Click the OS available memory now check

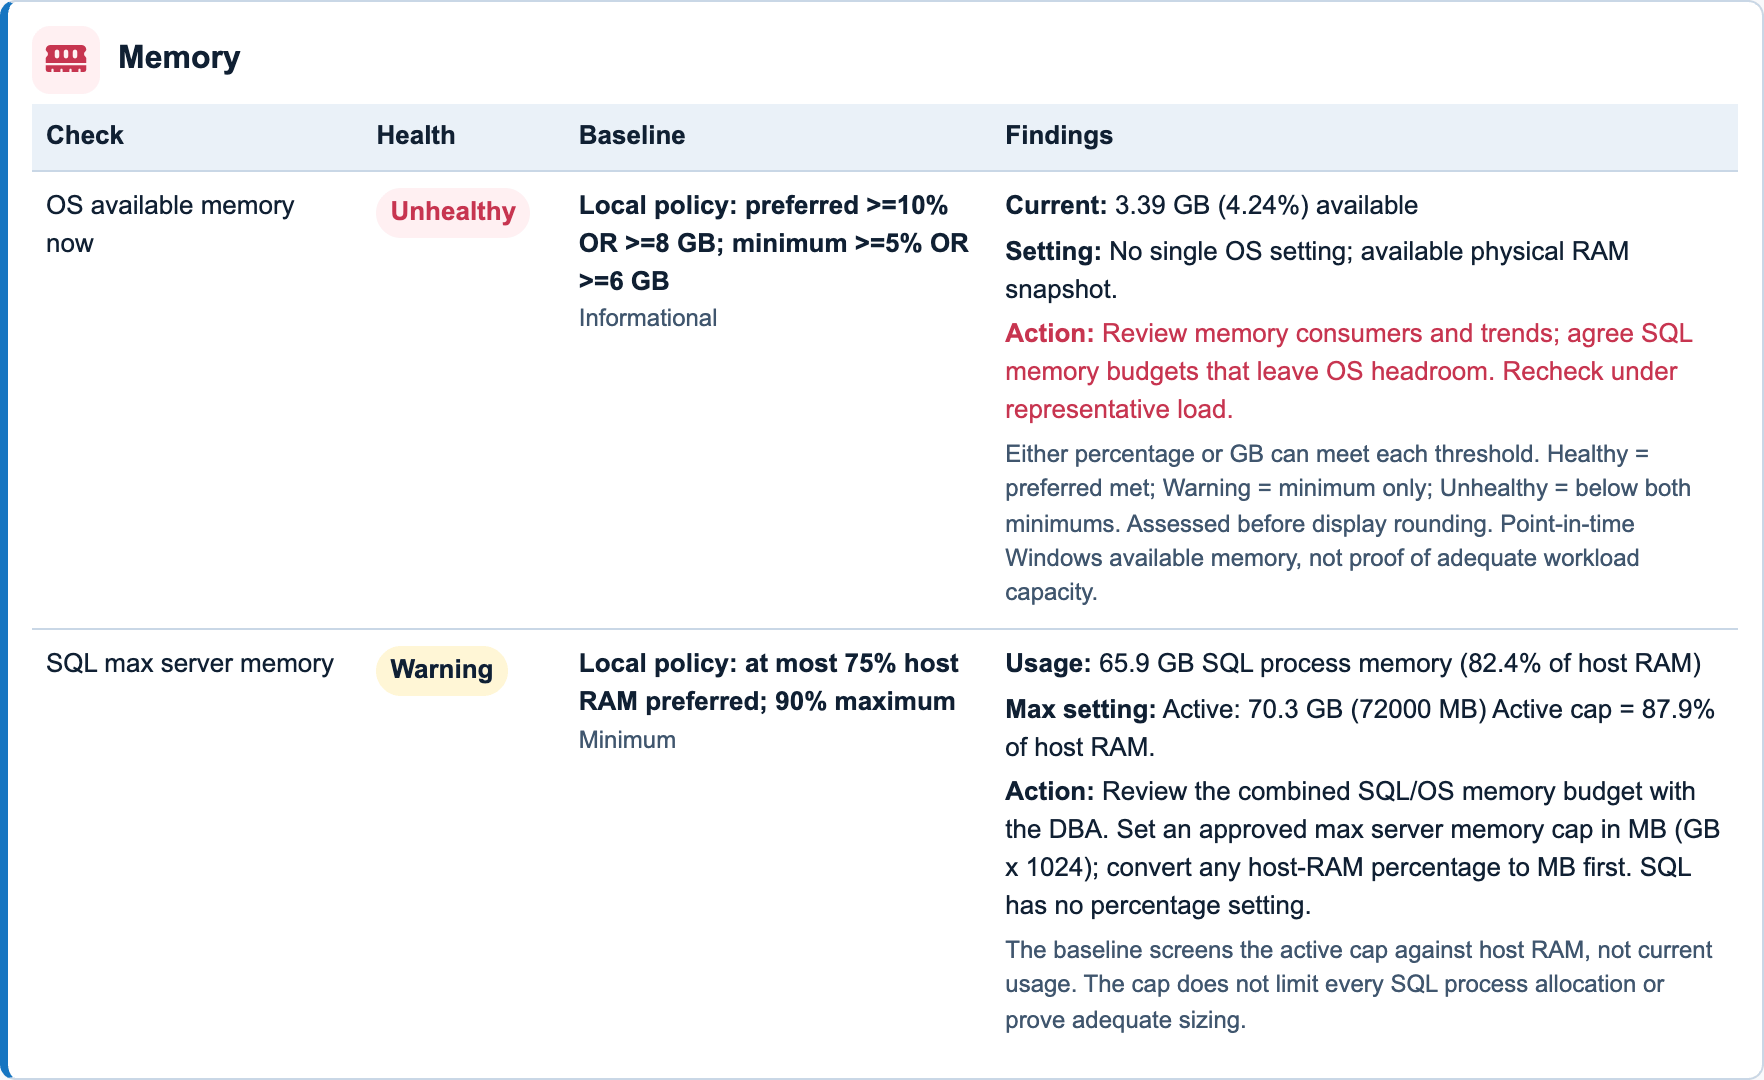(x=170, y=224)
